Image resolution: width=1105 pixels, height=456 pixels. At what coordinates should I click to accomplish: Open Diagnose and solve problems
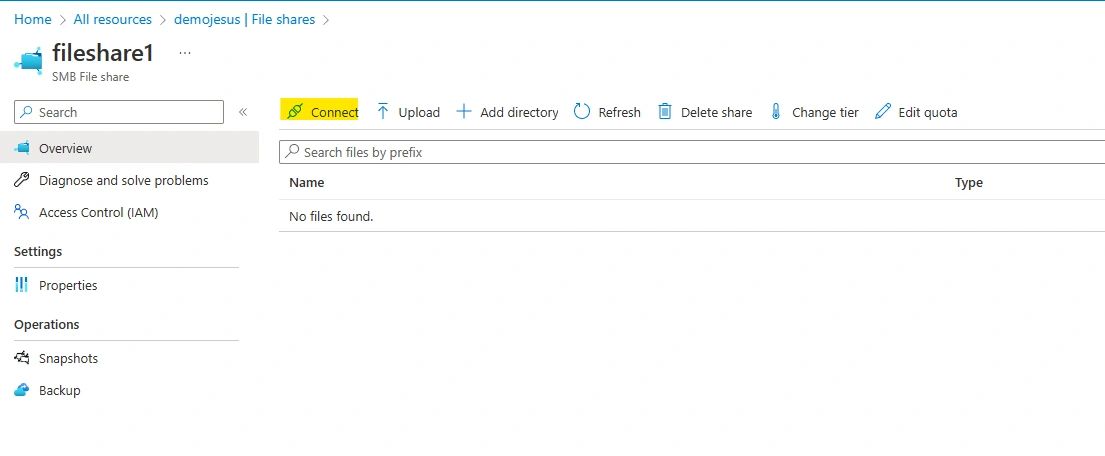point(123,180)
